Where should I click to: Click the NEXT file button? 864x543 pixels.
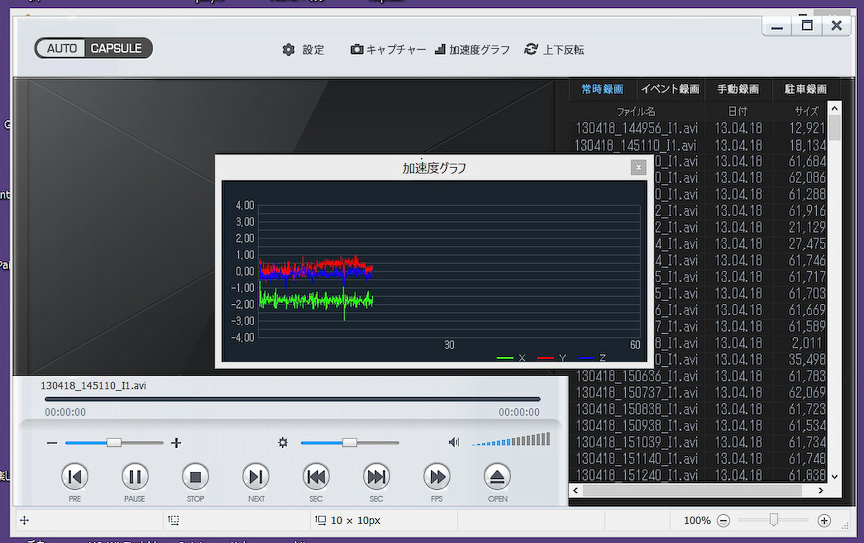coord(256,476)
